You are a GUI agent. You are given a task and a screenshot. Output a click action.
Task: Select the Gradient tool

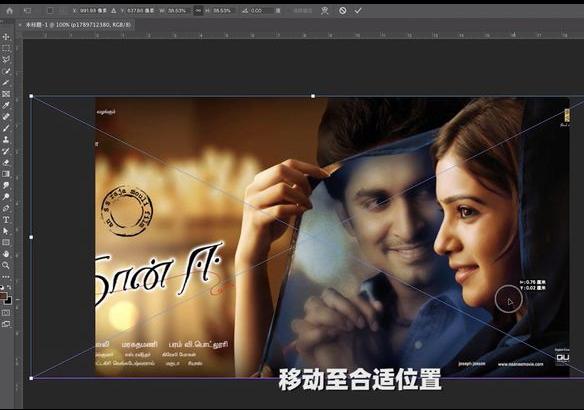(6, 174)
